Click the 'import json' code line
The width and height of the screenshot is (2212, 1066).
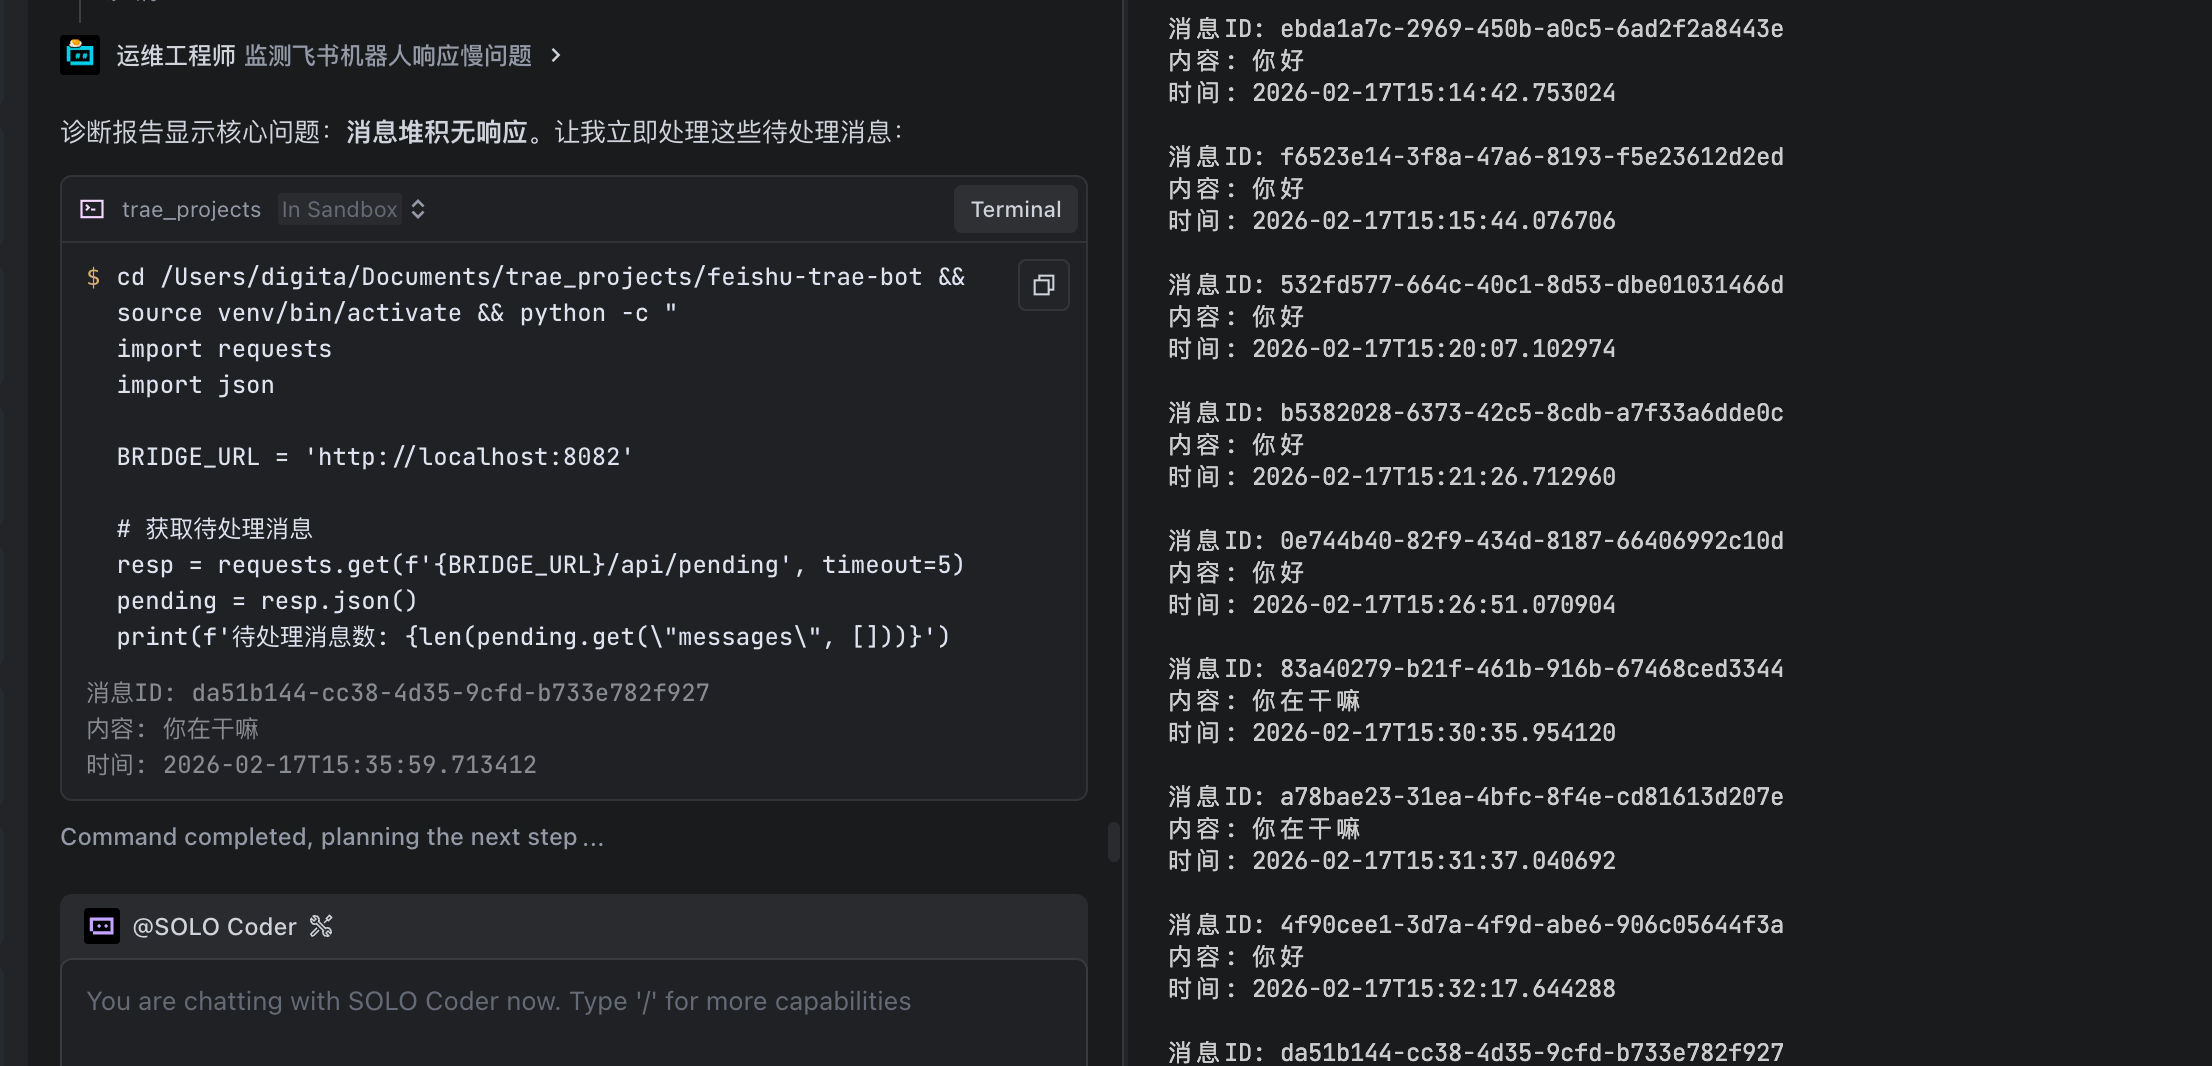click(195, 385)
